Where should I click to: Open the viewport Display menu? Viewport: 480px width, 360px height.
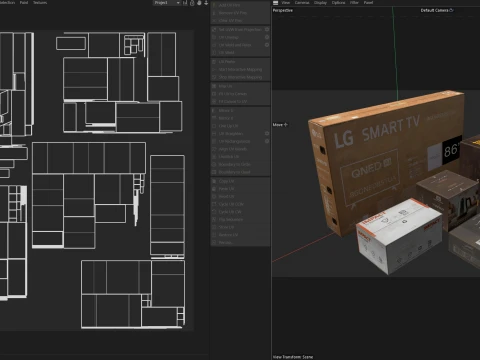pos(320,3)
